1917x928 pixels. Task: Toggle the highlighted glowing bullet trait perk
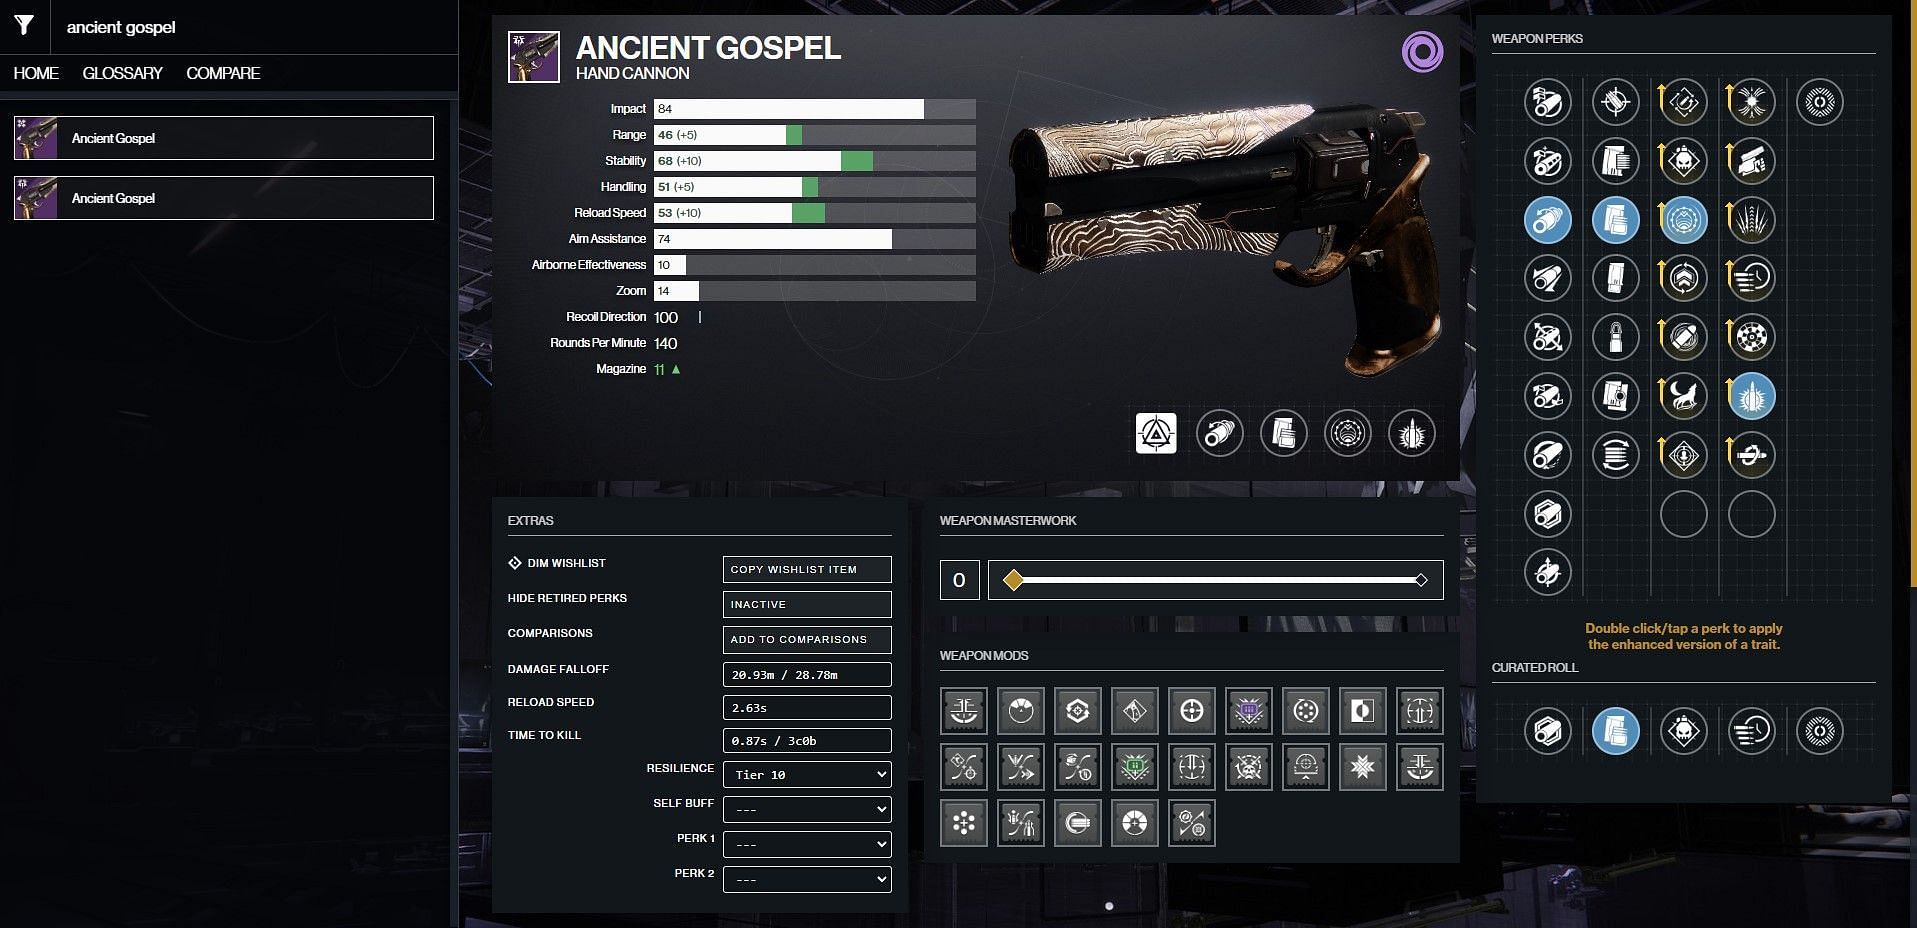point(1752,396)
